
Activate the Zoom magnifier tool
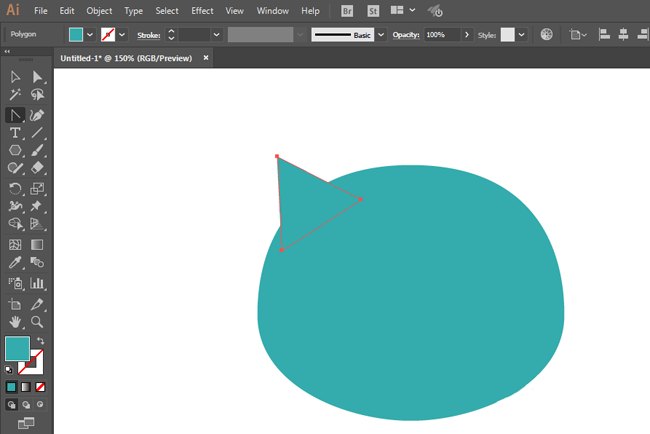(37, 322)
